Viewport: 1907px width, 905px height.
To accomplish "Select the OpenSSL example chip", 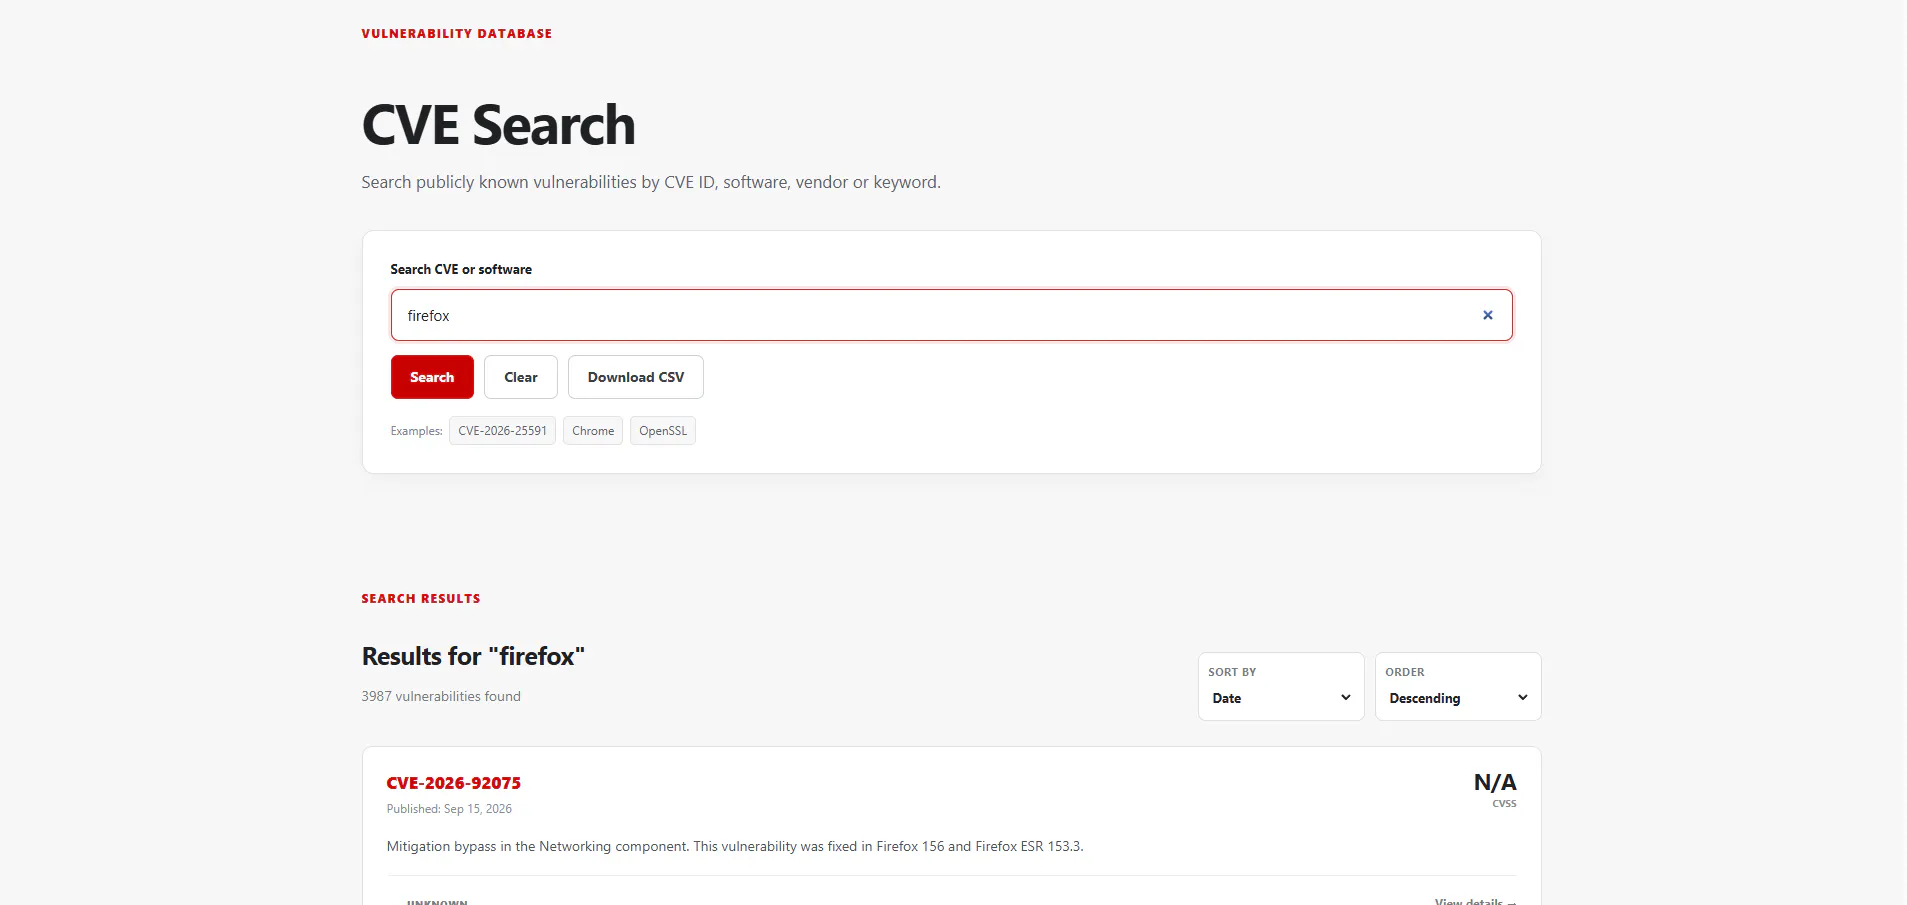I will (x=663, y=431).
